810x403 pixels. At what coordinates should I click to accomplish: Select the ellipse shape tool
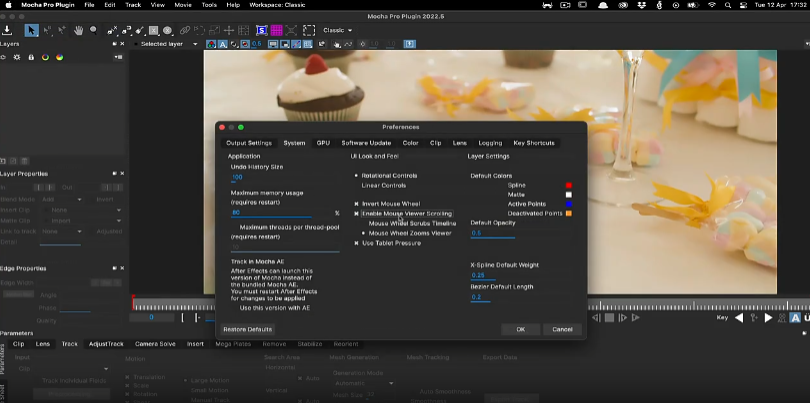coord(167,30)
